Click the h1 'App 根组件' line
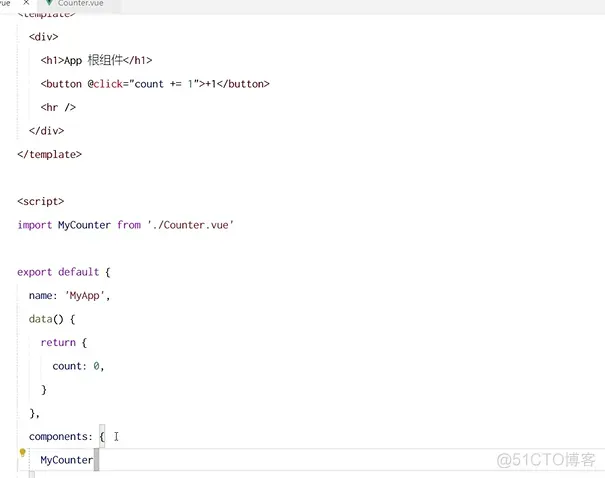 (96, 60)
